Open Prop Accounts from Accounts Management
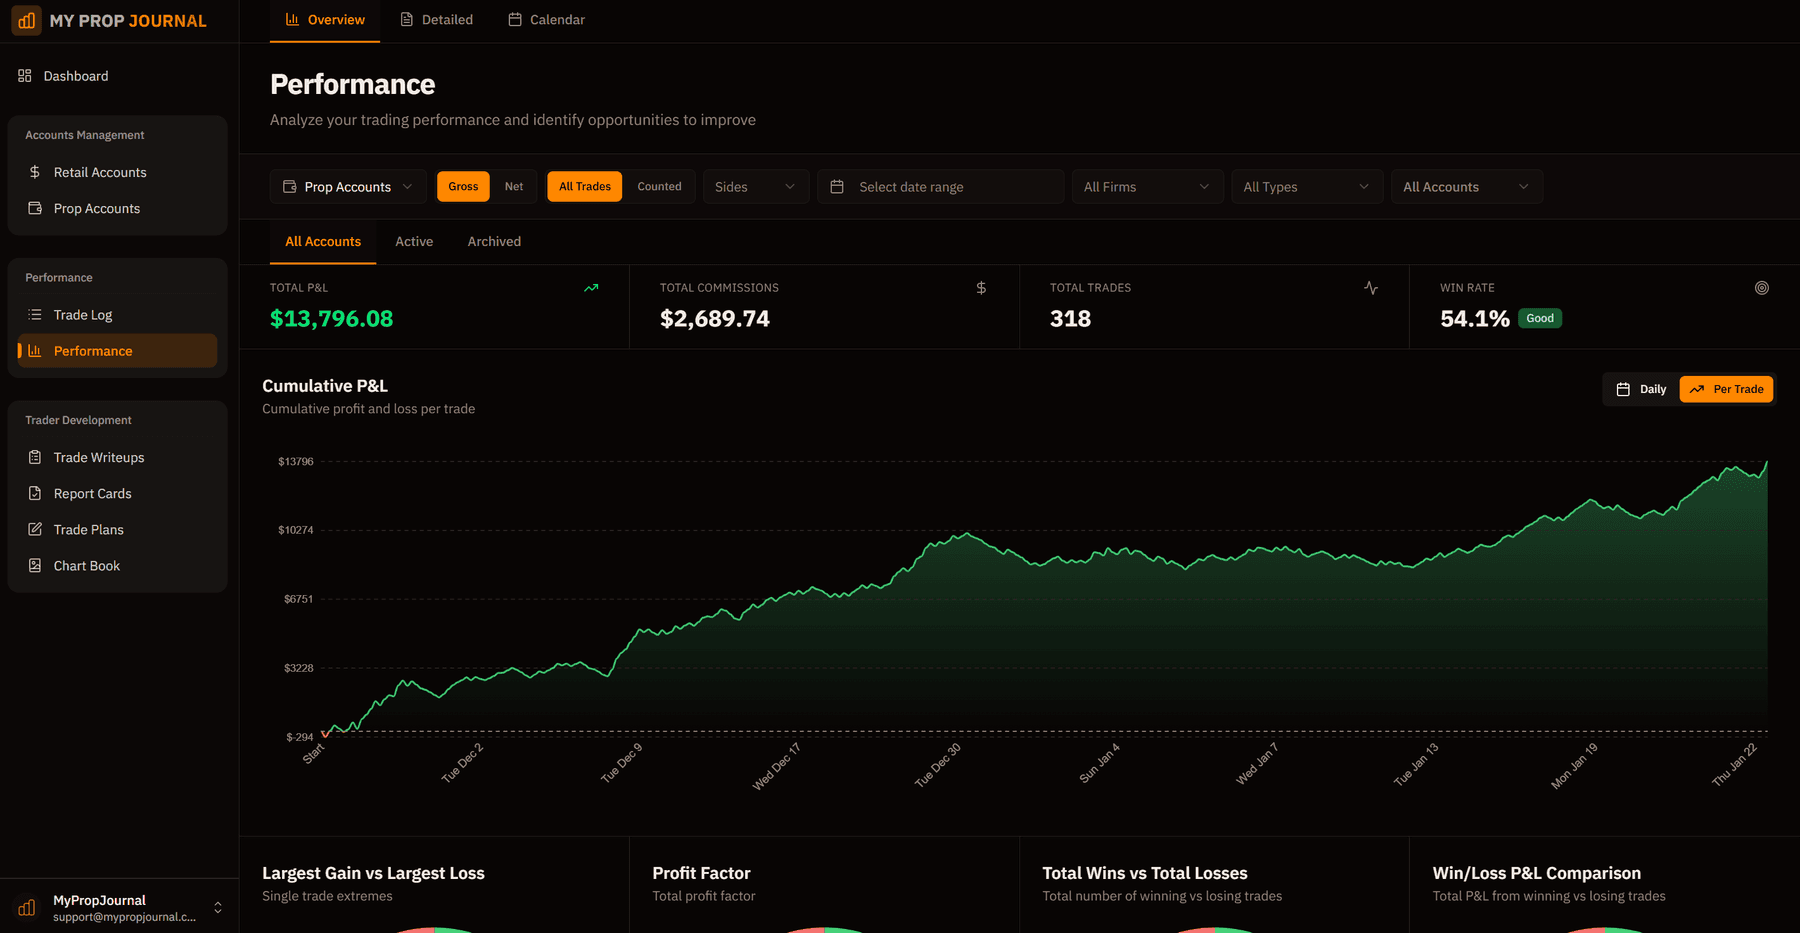Image resolution: width=1800 pixels, height=933 pixels. click(x=96, y=208)
